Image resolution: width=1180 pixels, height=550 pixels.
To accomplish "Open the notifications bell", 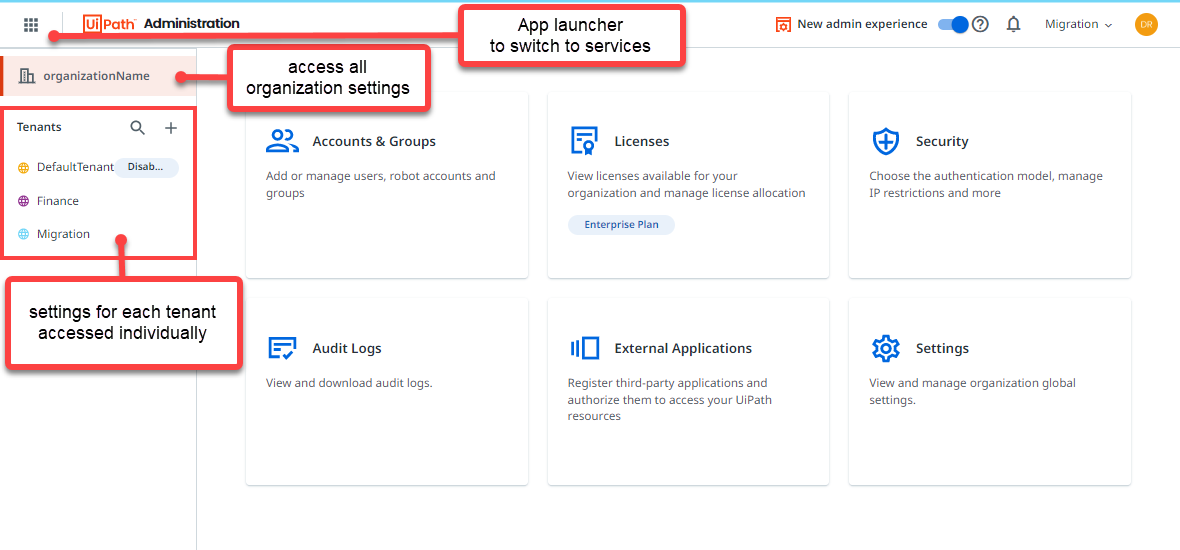I will [x=1014, y=24].
